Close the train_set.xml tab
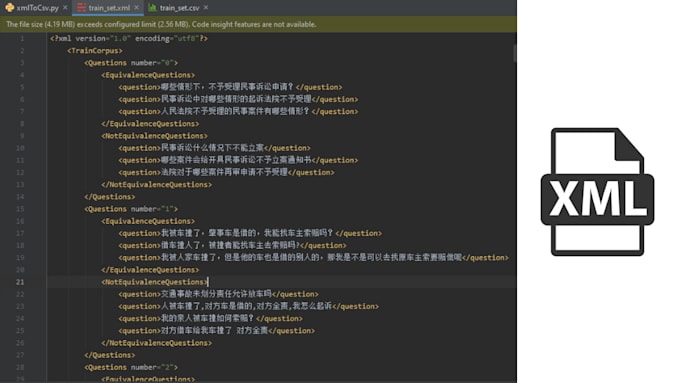Image resolution: width=680 pixels, height=383 pixels. 137,7
